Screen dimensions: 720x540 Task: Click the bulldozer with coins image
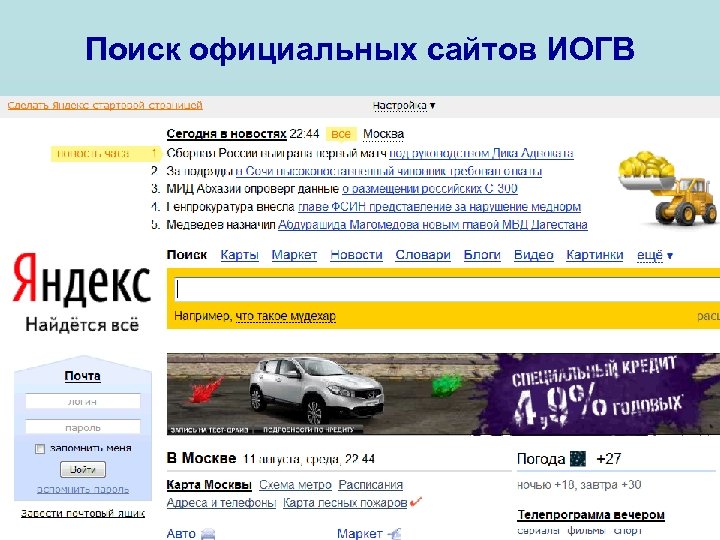(667, 187)
